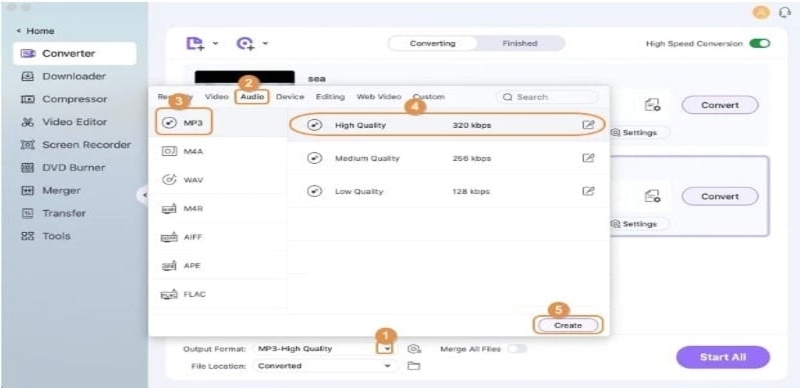The image size is (800, 388).
Task: Select the Audio format tab
Action: coord(252,96)
